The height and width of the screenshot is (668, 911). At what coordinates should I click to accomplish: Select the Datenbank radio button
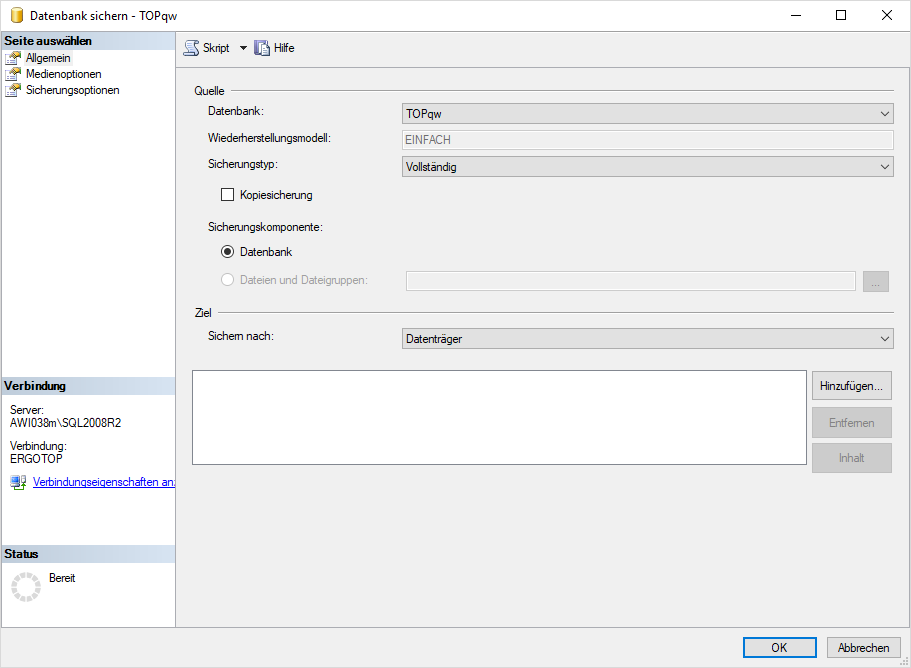(227, 252)
